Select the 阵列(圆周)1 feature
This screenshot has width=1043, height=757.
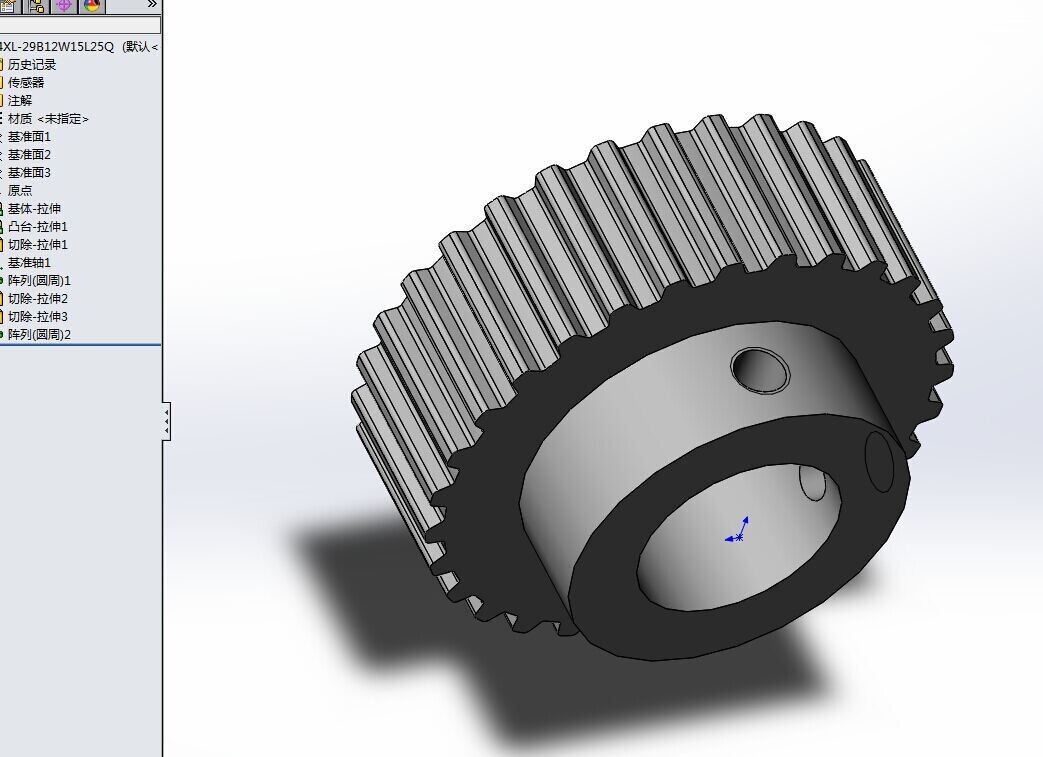pyautogui.click(x=39, y=280)
